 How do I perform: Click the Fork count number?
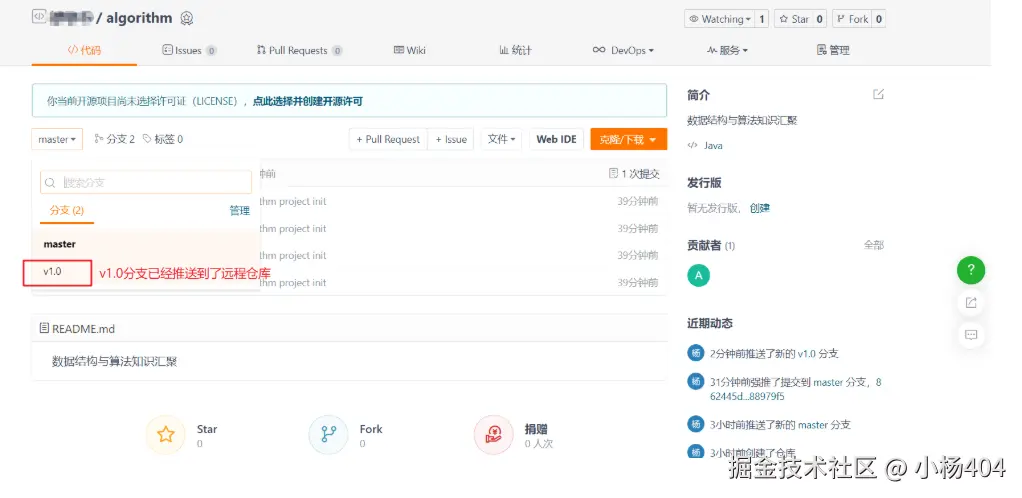coord(879,19)
